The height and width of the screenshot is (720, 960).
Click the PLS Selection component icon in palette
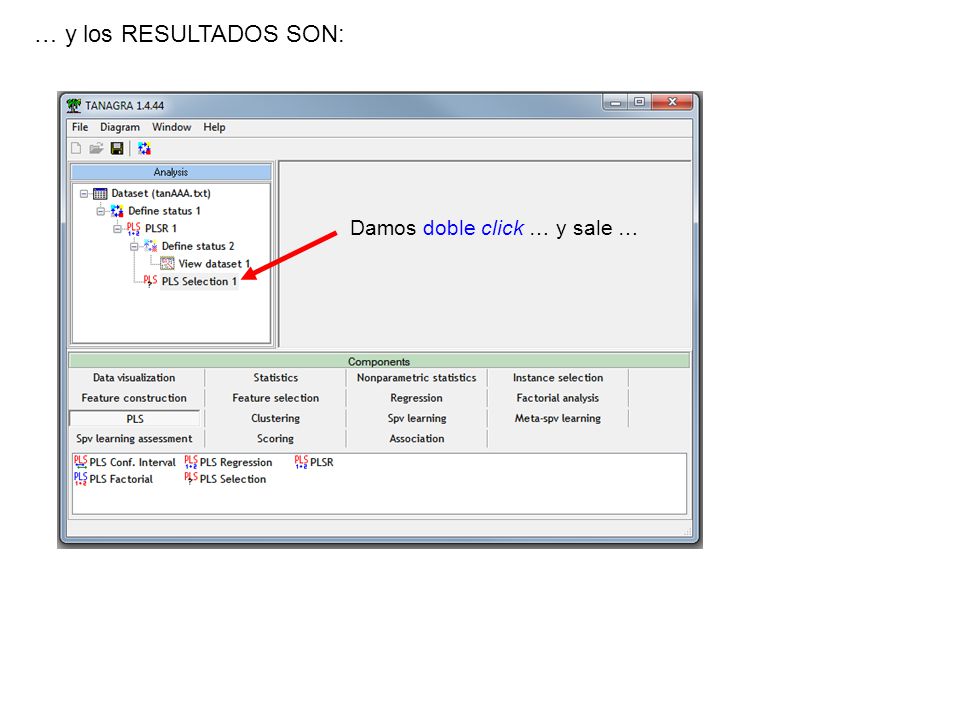click(191, 479)
